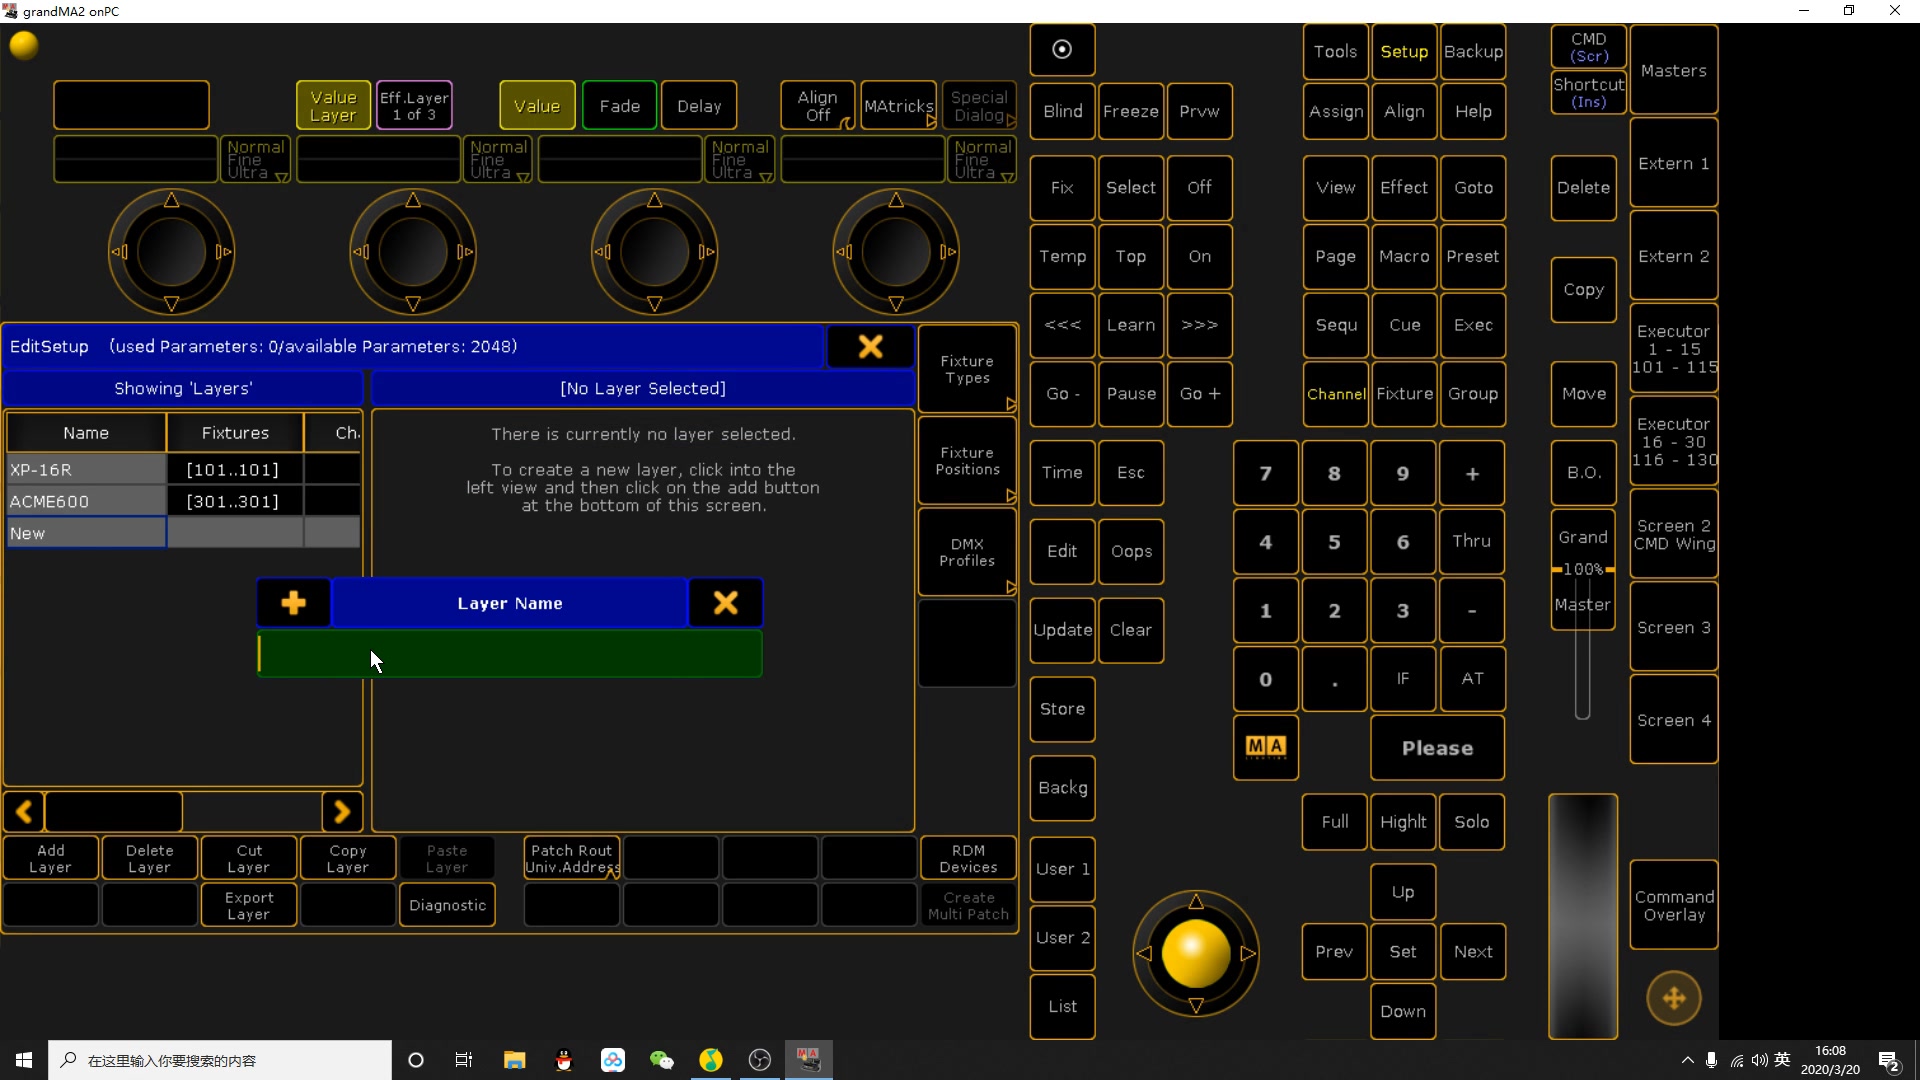Screen dimensions: 1920x1080
Task: Close the Layer Name popup with X
Action: click(x=725, y=603)
